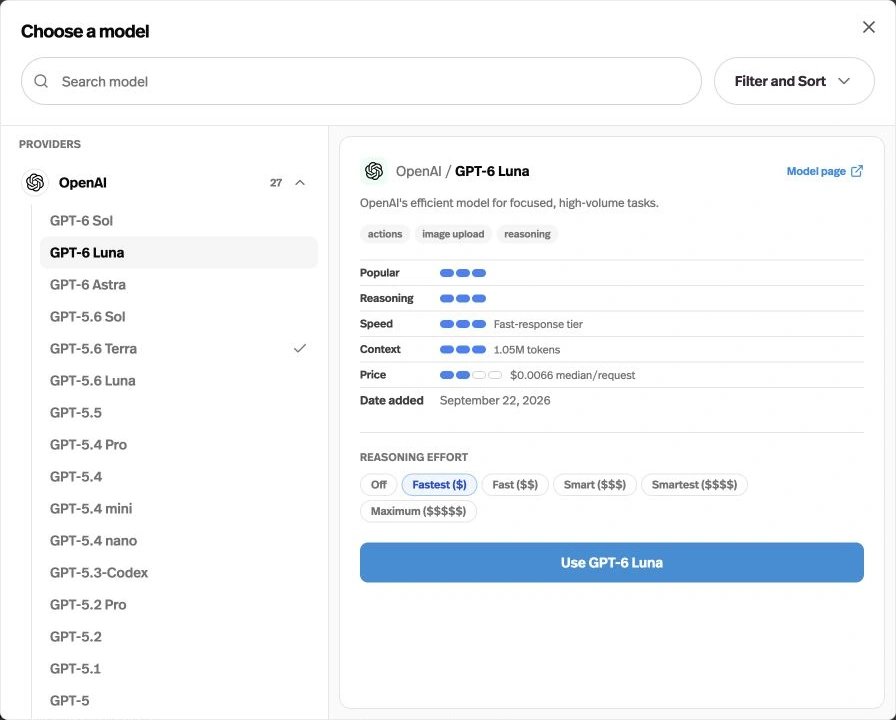The width and height of the screenshot is (896, 720).
Task: Click the REASONING EFFORT heading
Action: coord(414,457)
